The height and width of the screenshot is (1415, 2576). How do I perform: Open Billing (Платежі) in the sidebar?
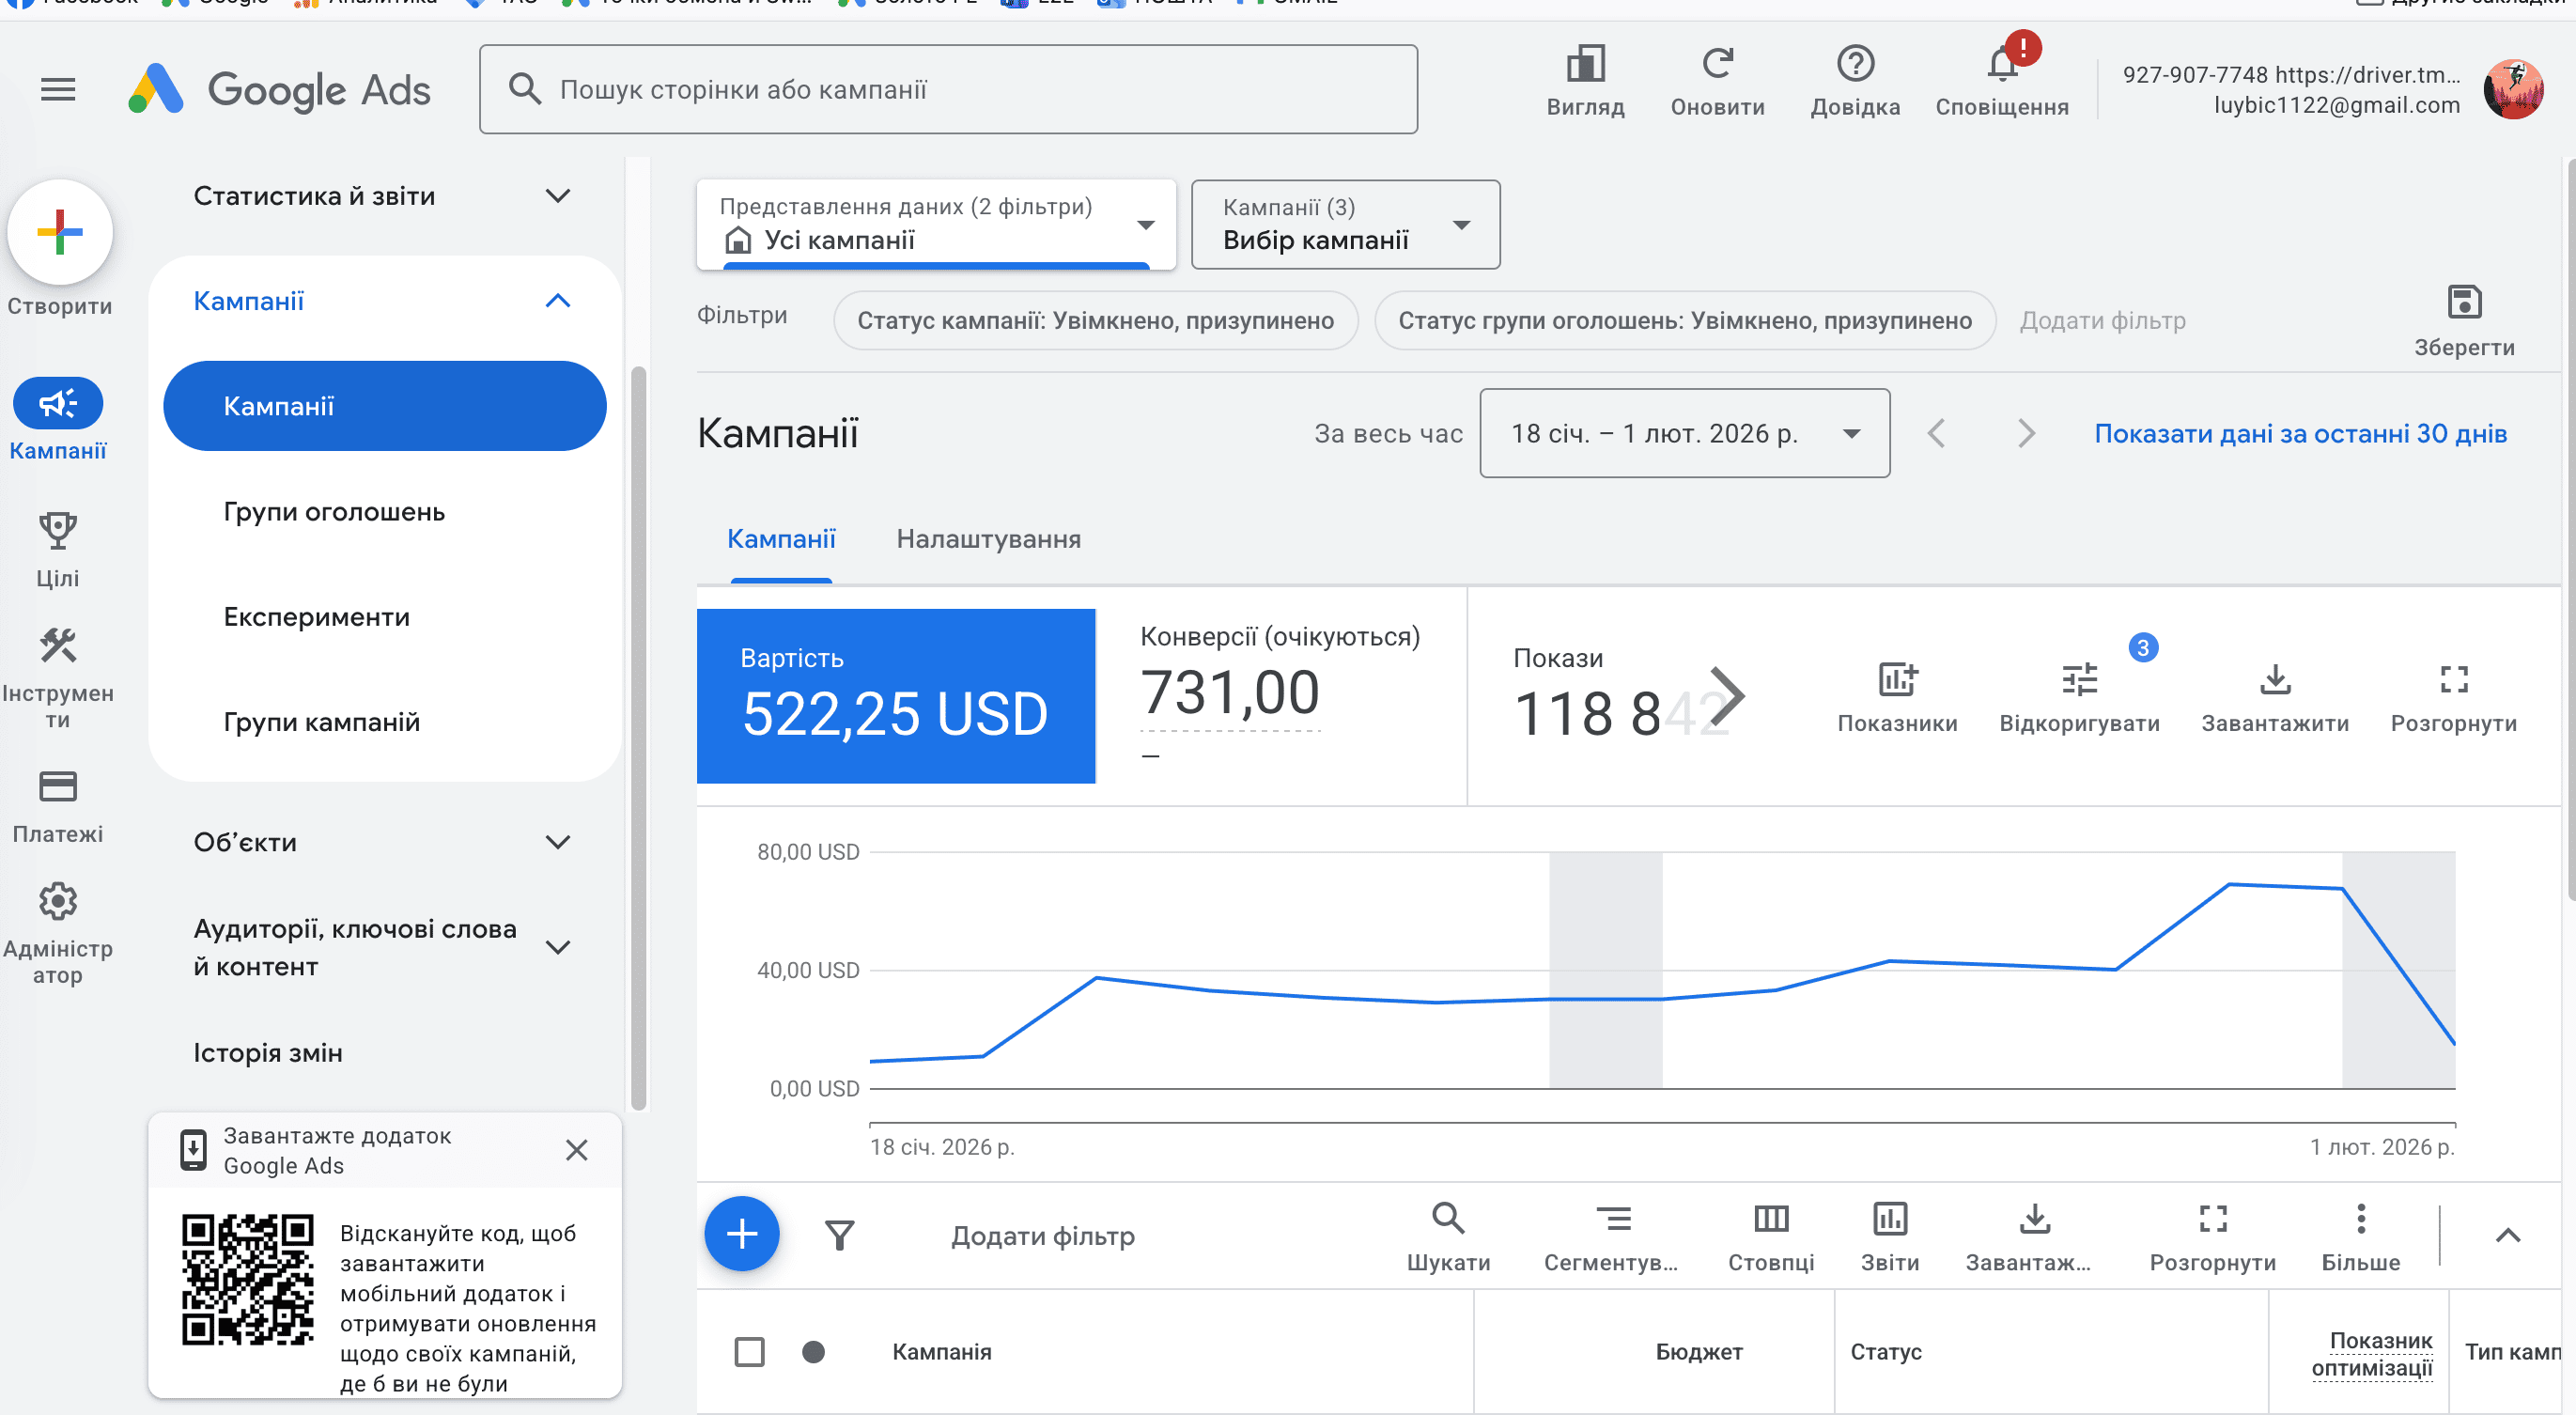(x=58, y=787)
